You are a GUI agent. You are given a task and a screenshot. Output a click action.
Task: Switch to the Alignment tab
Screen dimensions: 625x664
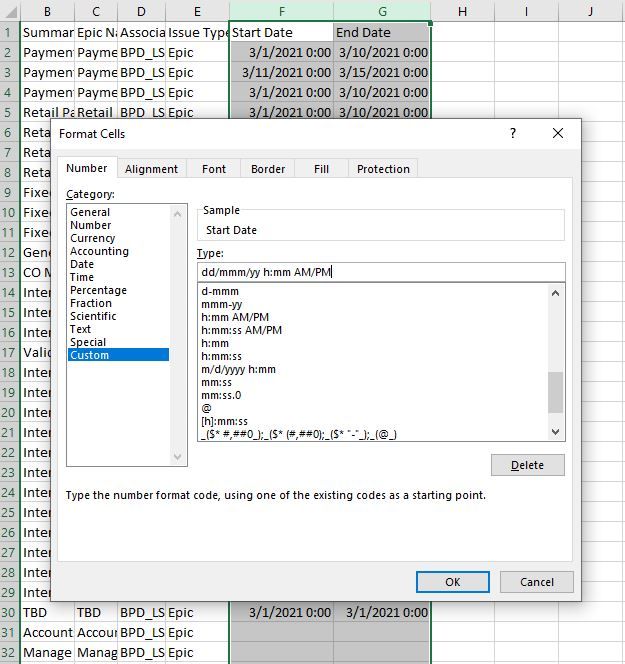click(x=152, y=169)
